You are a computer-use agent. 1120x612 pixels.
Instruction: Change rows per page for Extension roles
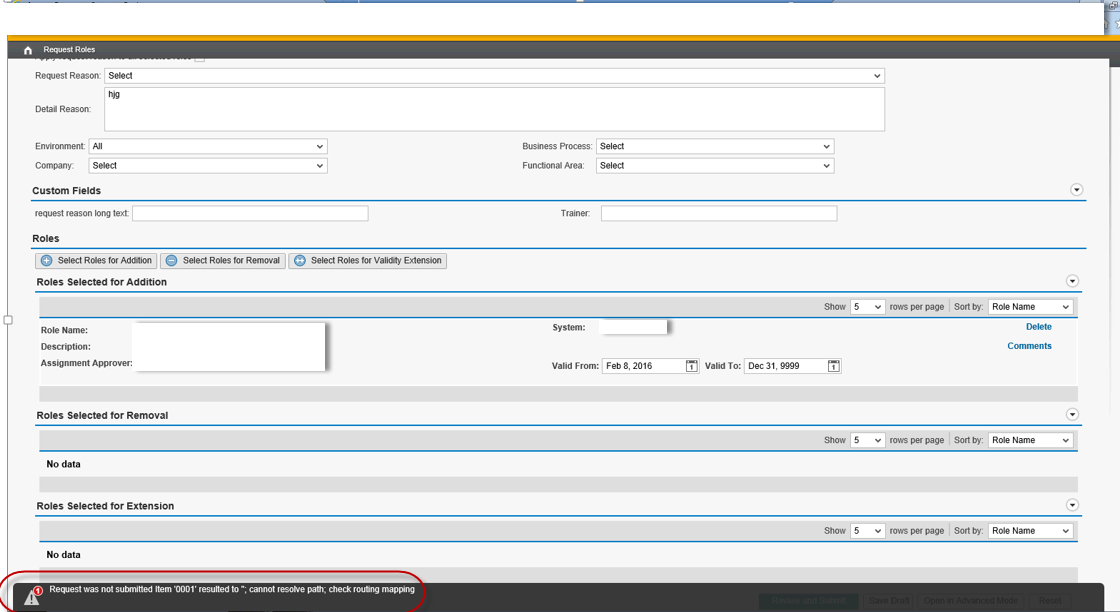(x=867, y=531)
